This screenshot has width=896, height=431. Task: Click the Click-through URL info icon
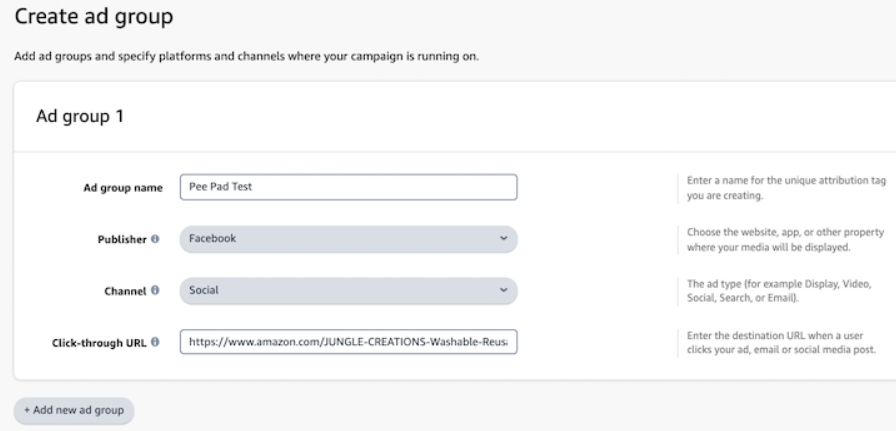click(156, 343)
